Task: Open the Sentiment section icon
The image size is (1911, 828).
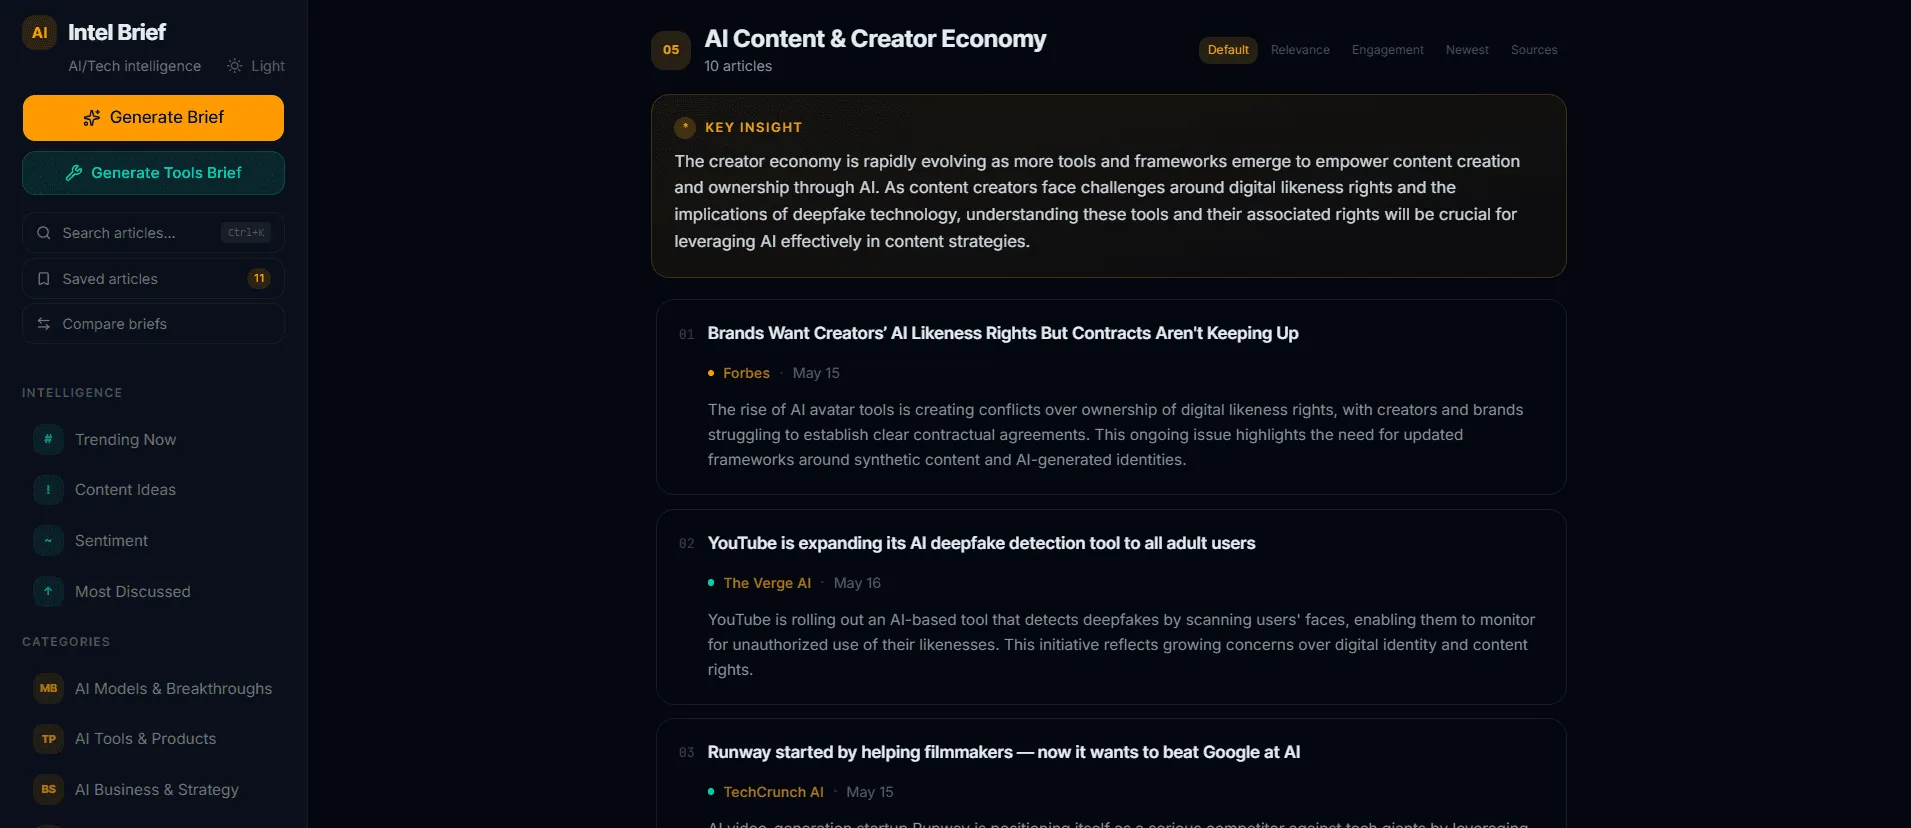Action: (48, 541)
